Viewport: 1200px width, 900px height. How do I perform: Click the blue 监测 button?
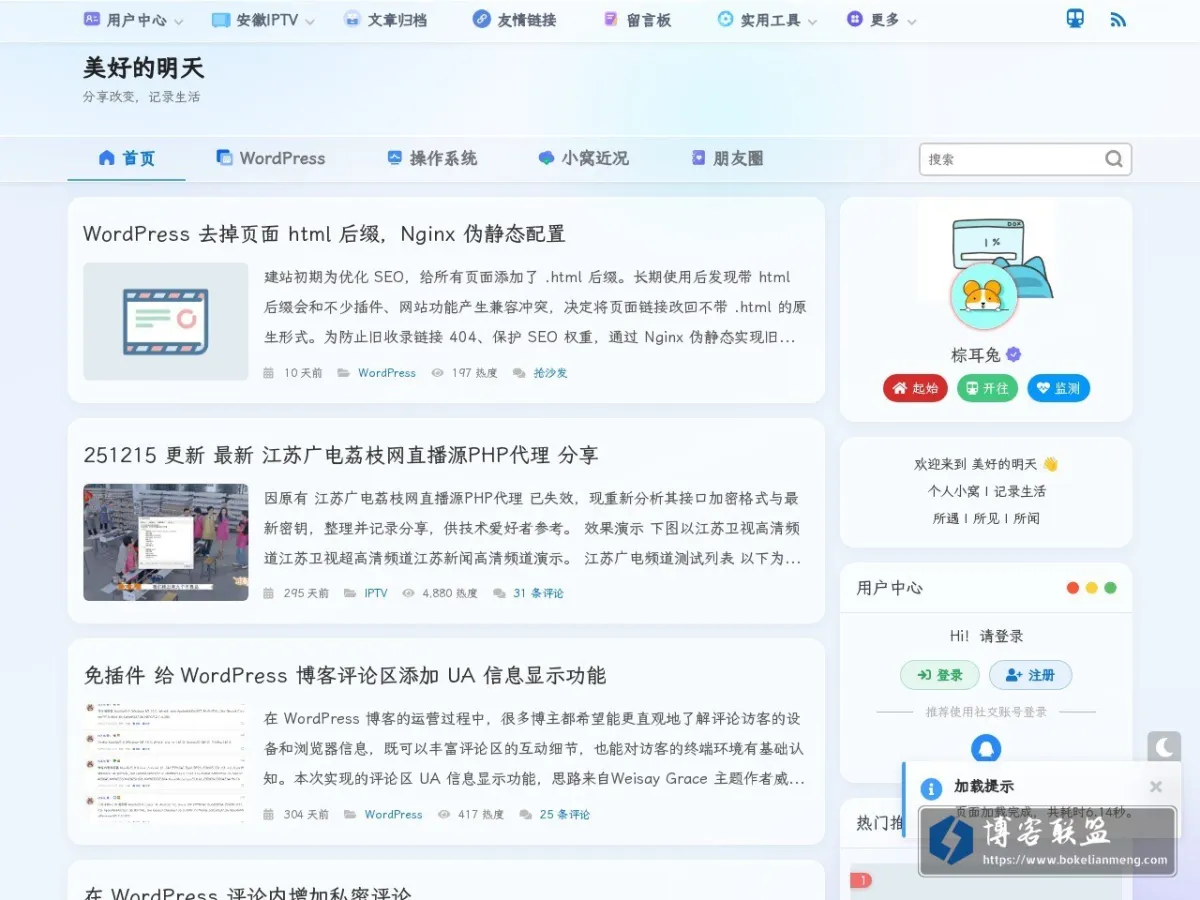pyautogui.click(x=1058, y=388)
